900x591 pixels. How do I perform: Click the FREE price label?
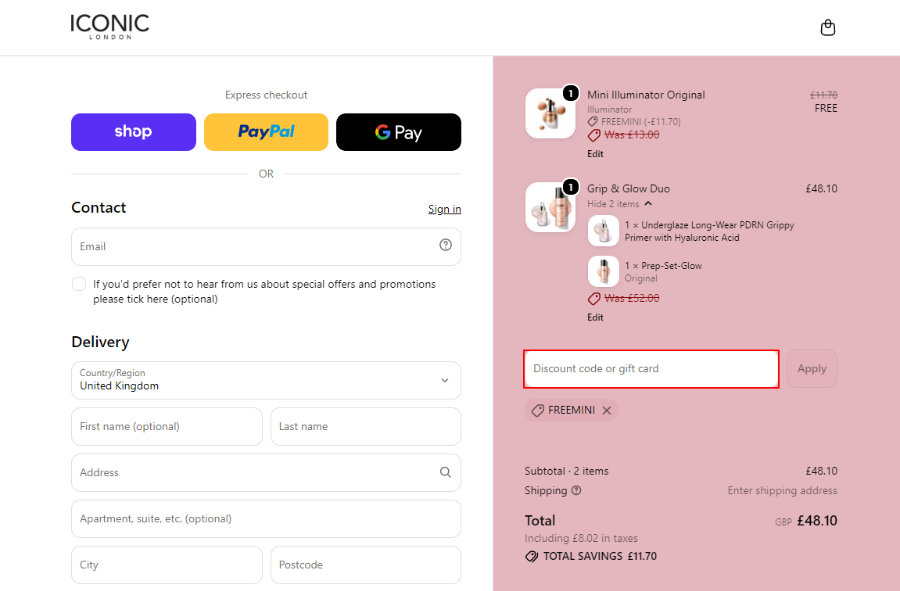tap(825, 108)
